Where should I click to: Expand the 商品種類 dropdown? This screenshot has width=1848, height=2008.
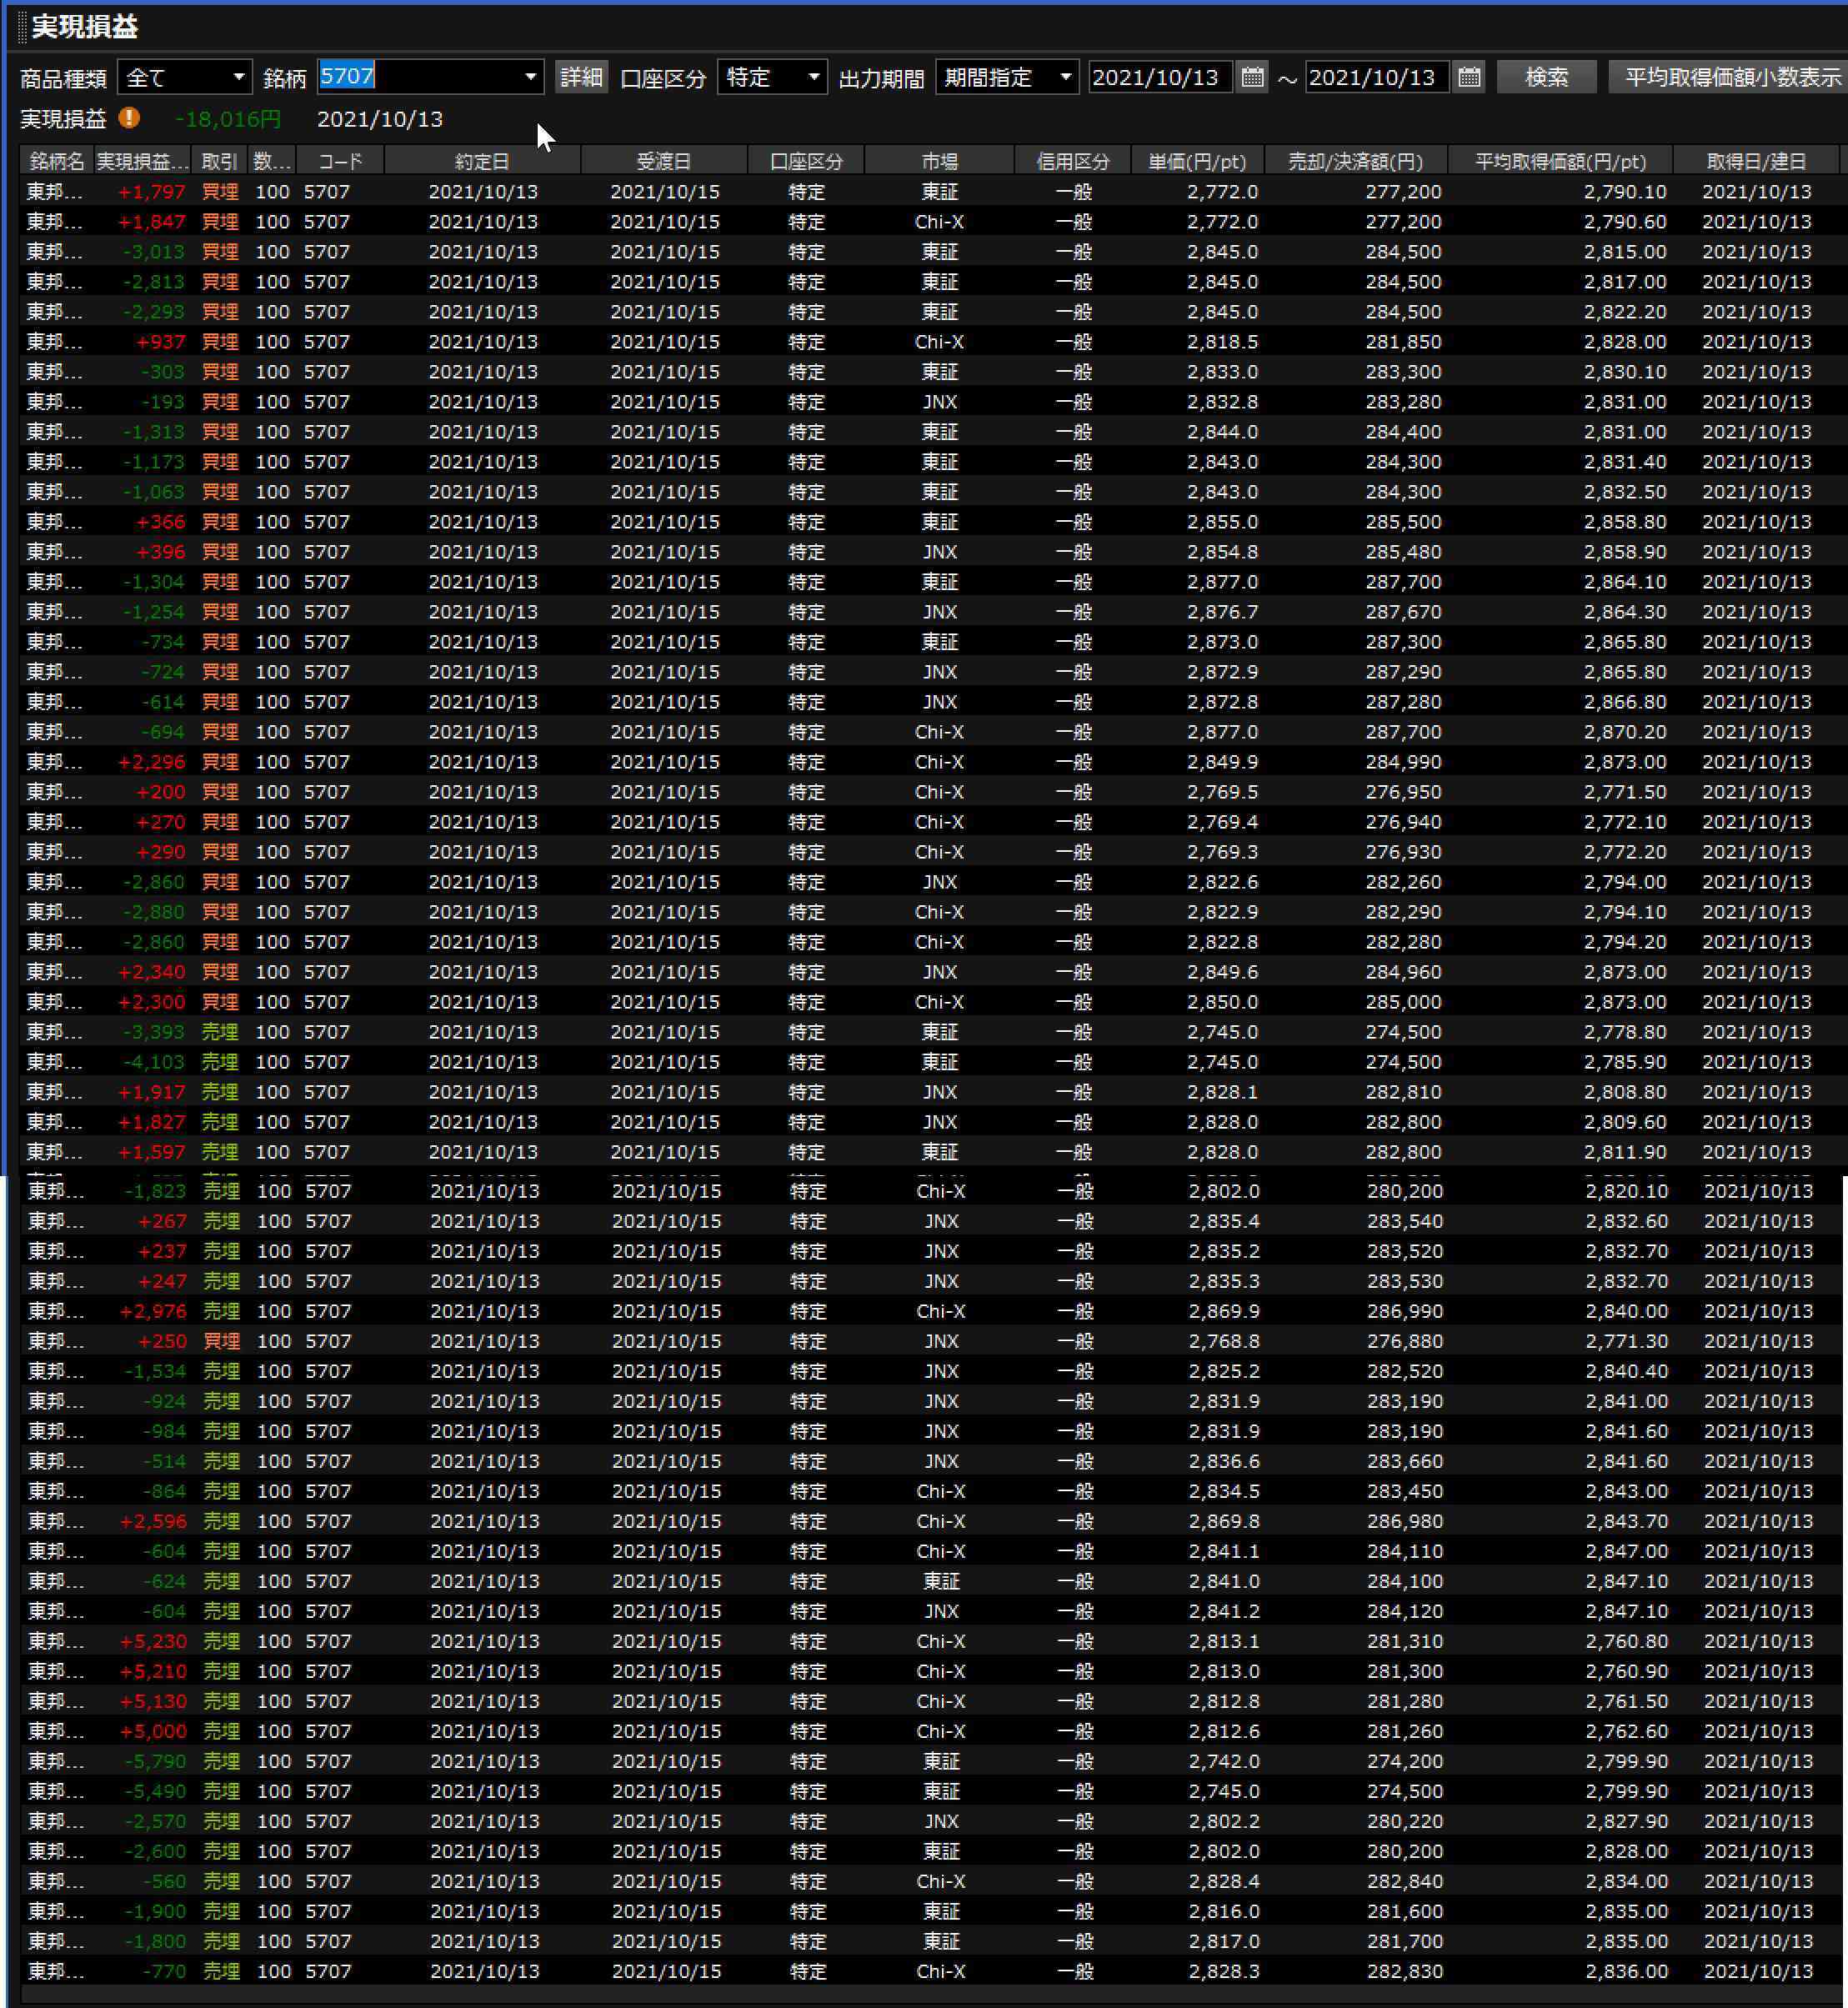(238, 77)
